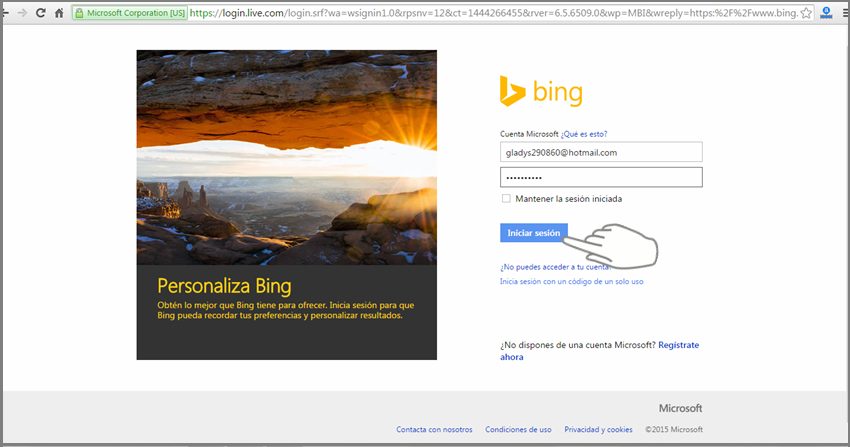
Task: Focus the password input field
Action: (601, 177)
